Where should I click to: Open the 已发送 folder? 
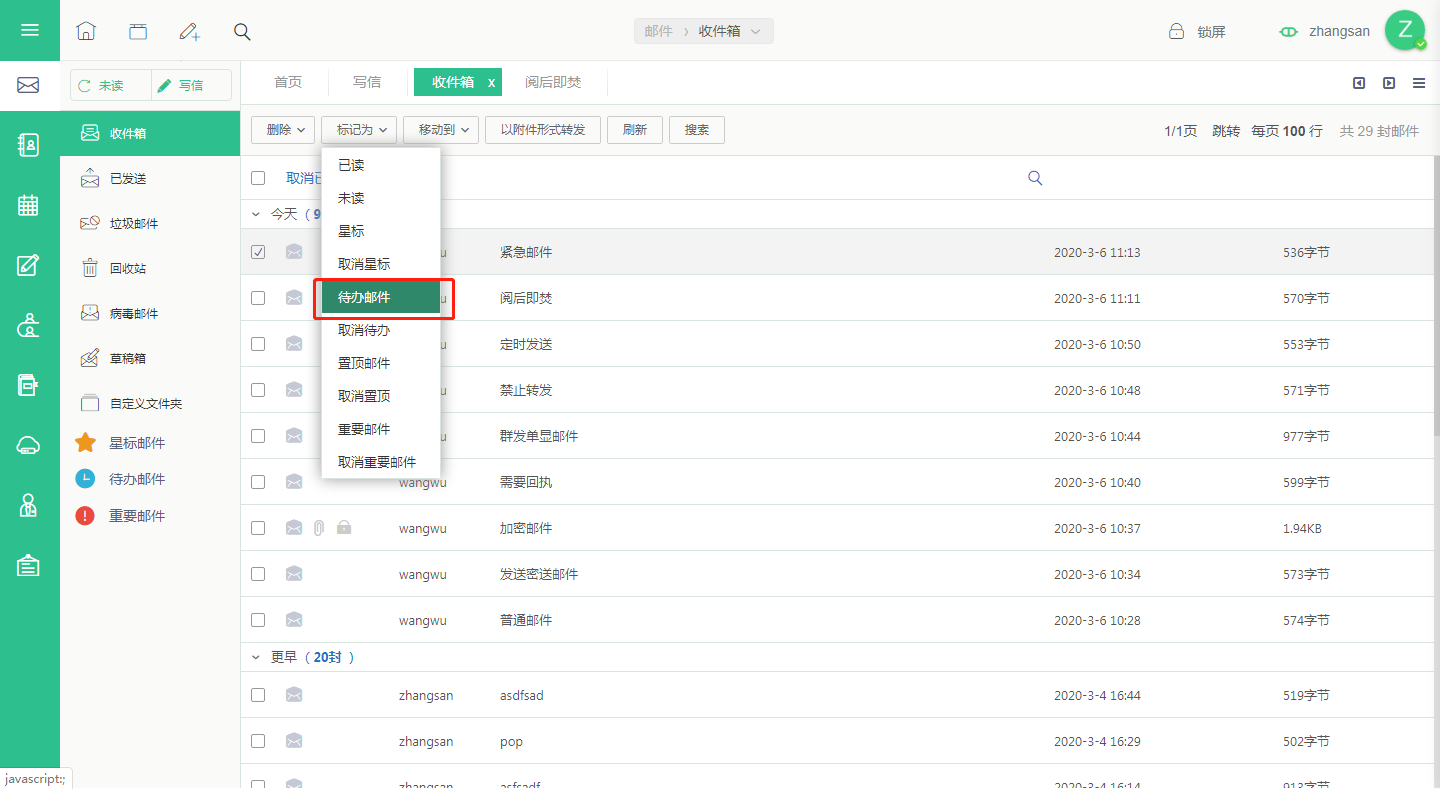point(150,178)
